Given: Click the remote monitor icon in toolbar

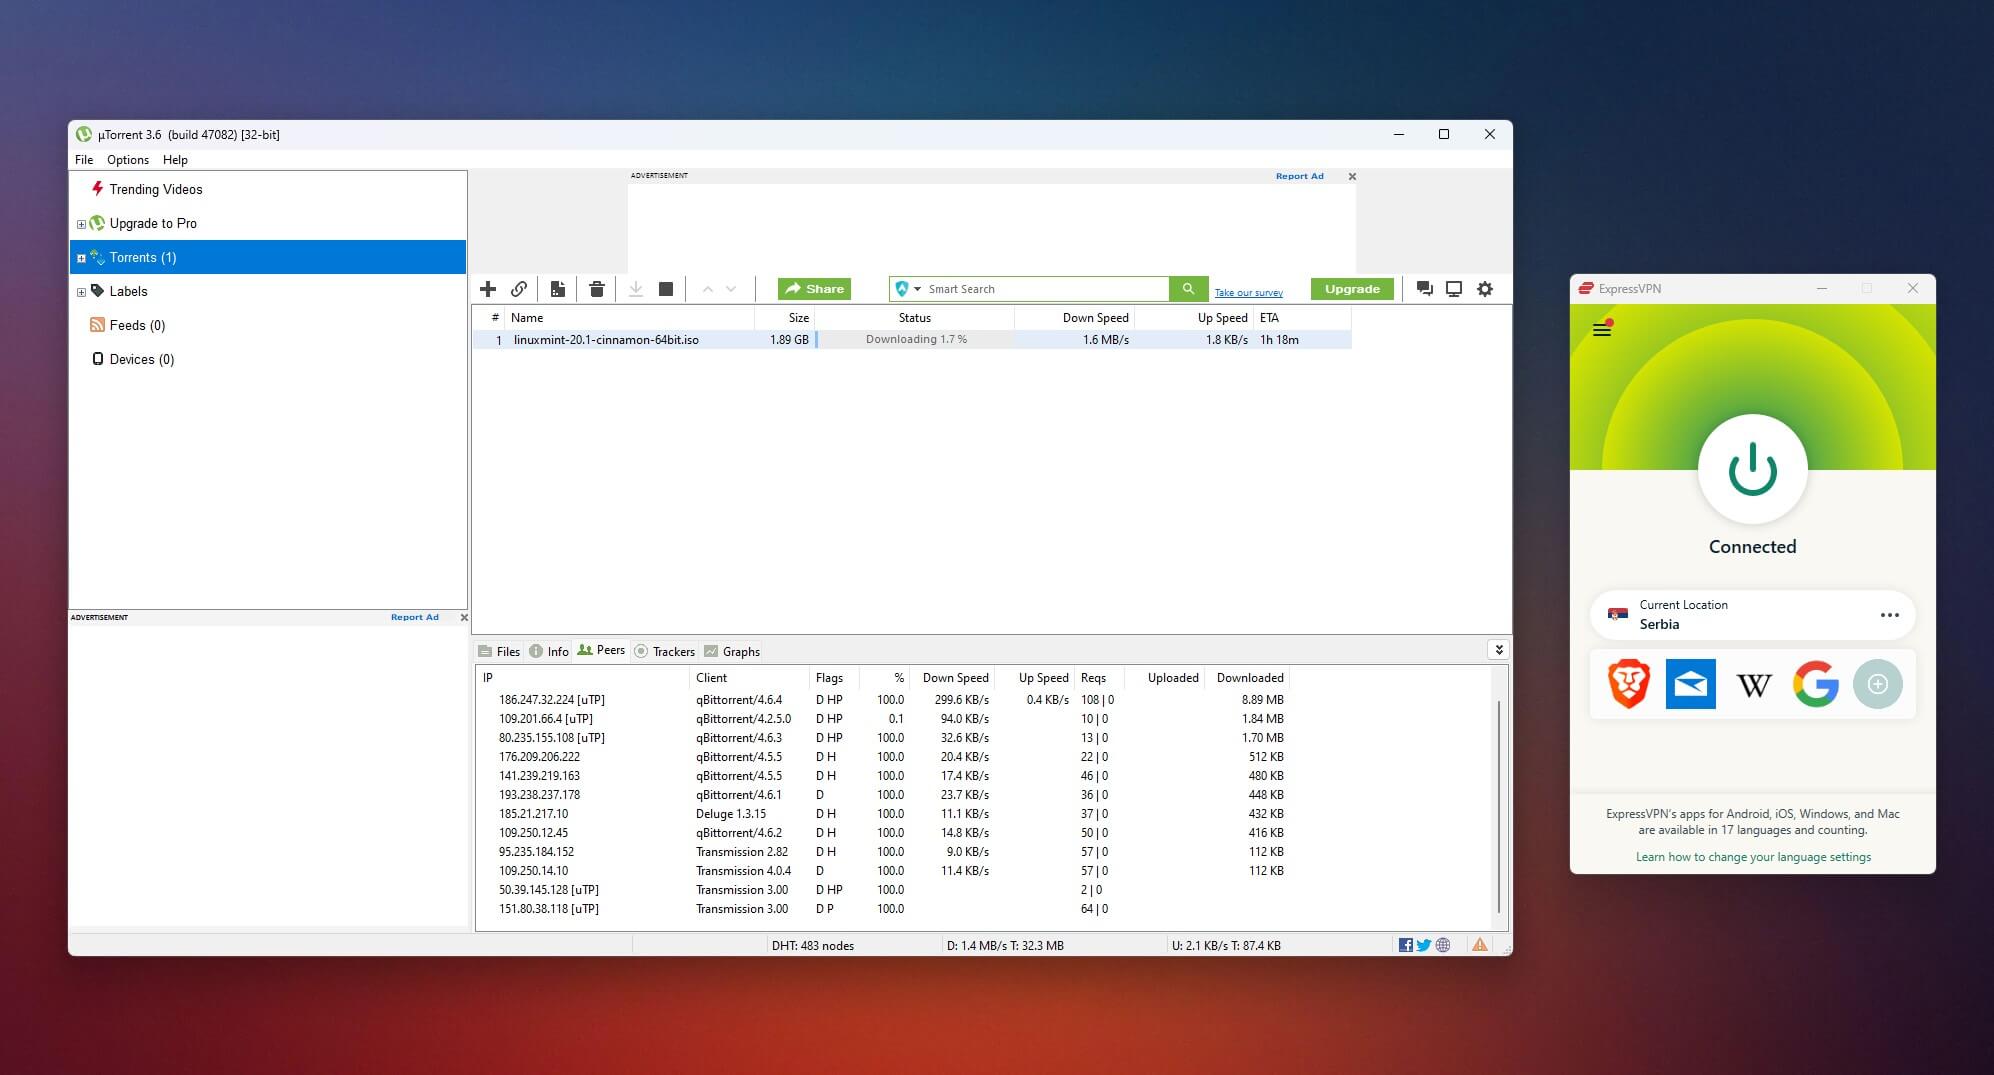Looking at the screenshot, I should point(1454,289).
